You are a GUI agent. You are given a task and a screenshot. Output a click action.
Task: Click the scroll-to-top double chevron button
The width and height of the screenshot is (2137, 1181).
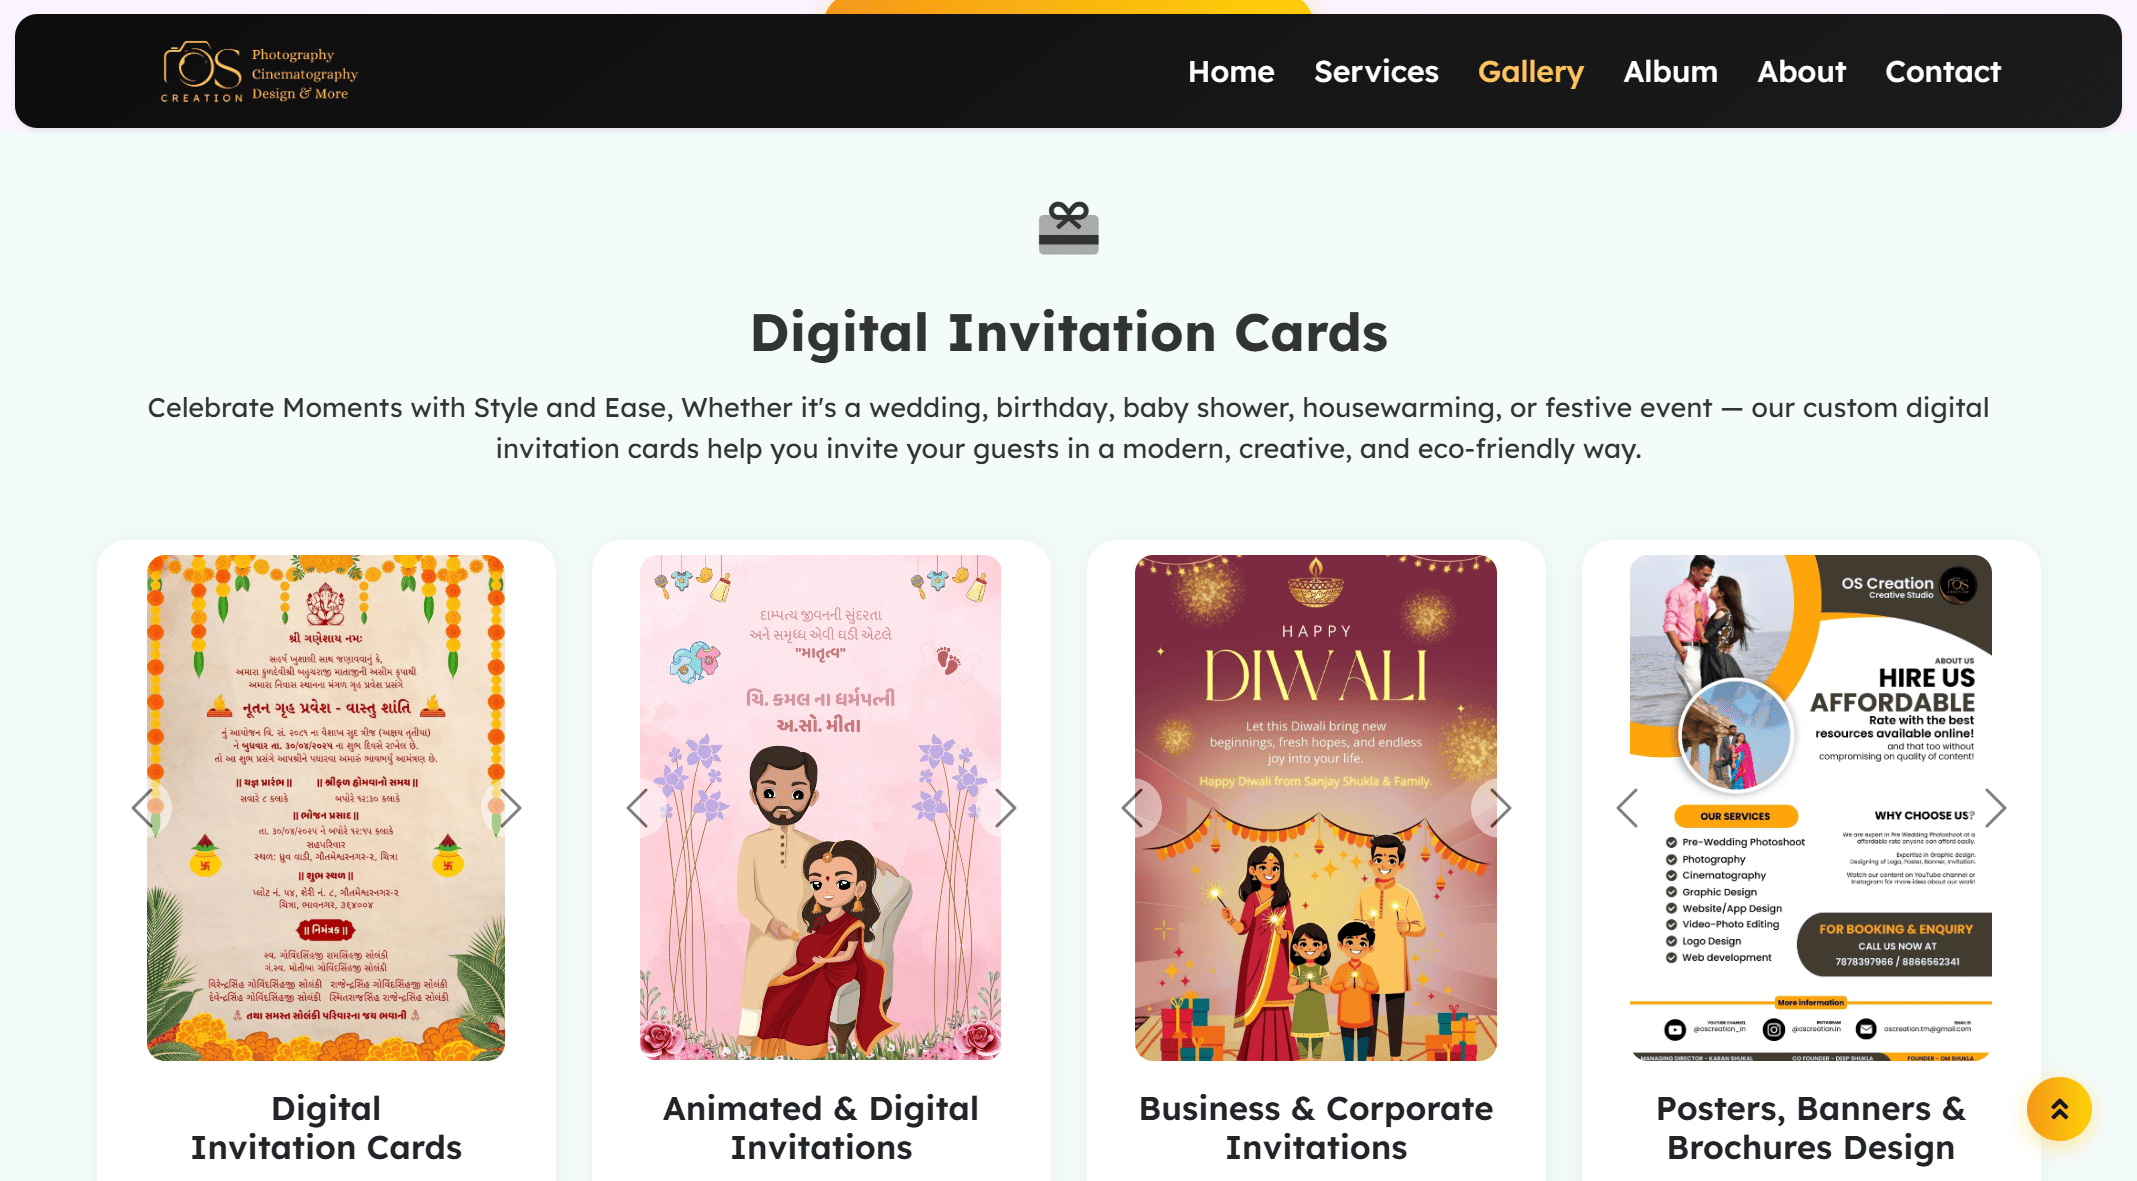pos(2059,1109)
